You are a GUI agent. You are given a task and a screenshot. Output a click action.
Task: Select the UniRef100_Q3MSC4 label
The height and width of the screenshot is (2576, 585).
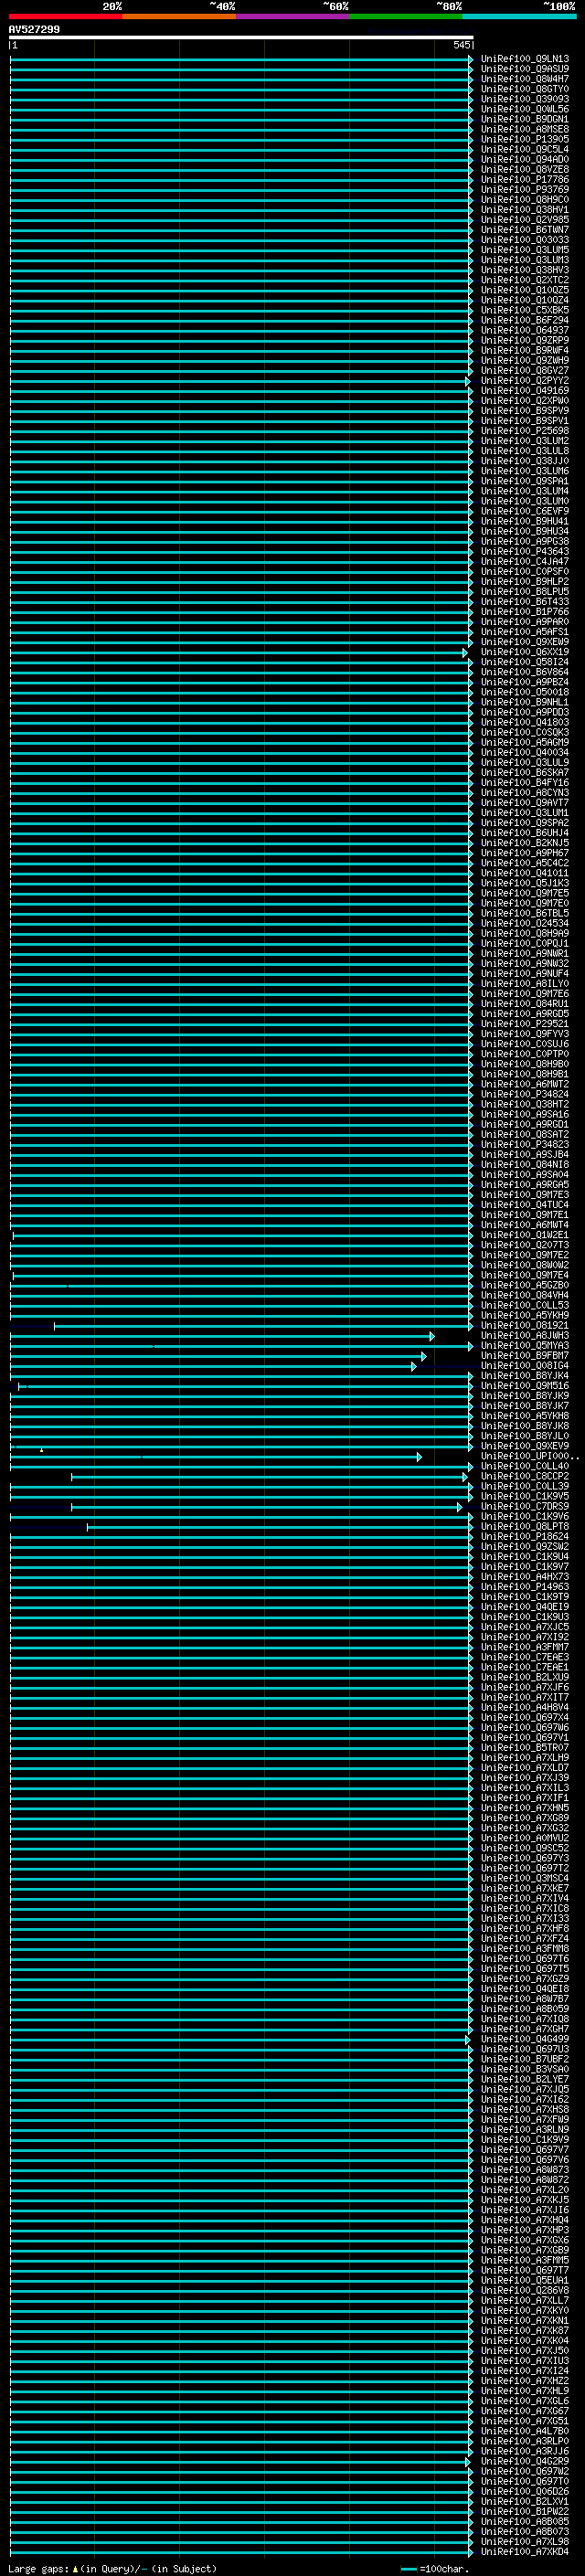[525, 1879]
